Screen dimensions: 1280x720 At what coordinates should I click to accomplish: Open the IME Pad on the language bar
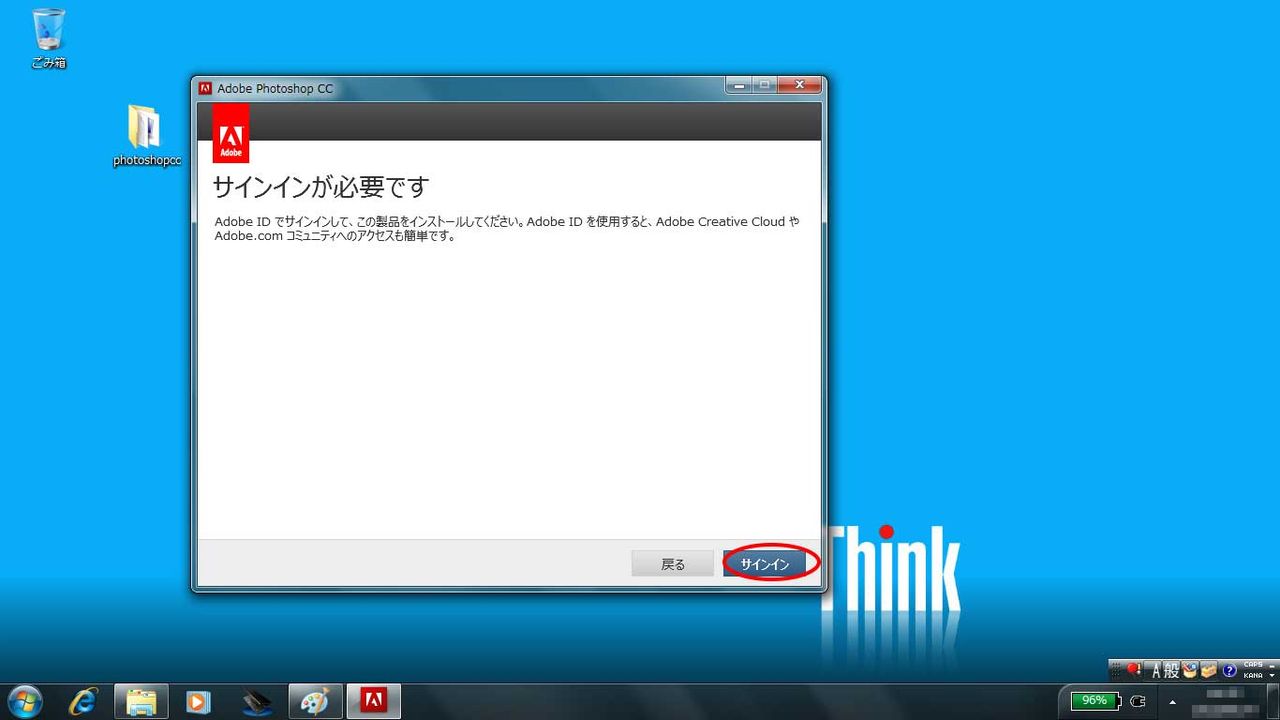[1189, 670]
